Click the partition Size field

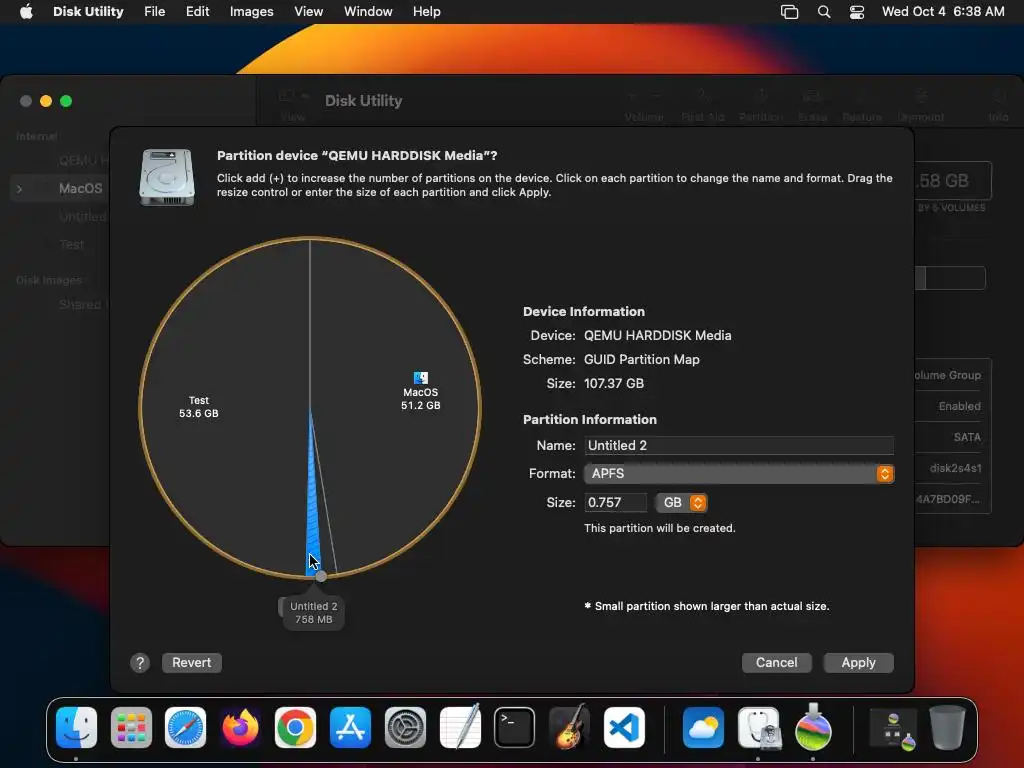pyautogui.click(x=615, y=502)
